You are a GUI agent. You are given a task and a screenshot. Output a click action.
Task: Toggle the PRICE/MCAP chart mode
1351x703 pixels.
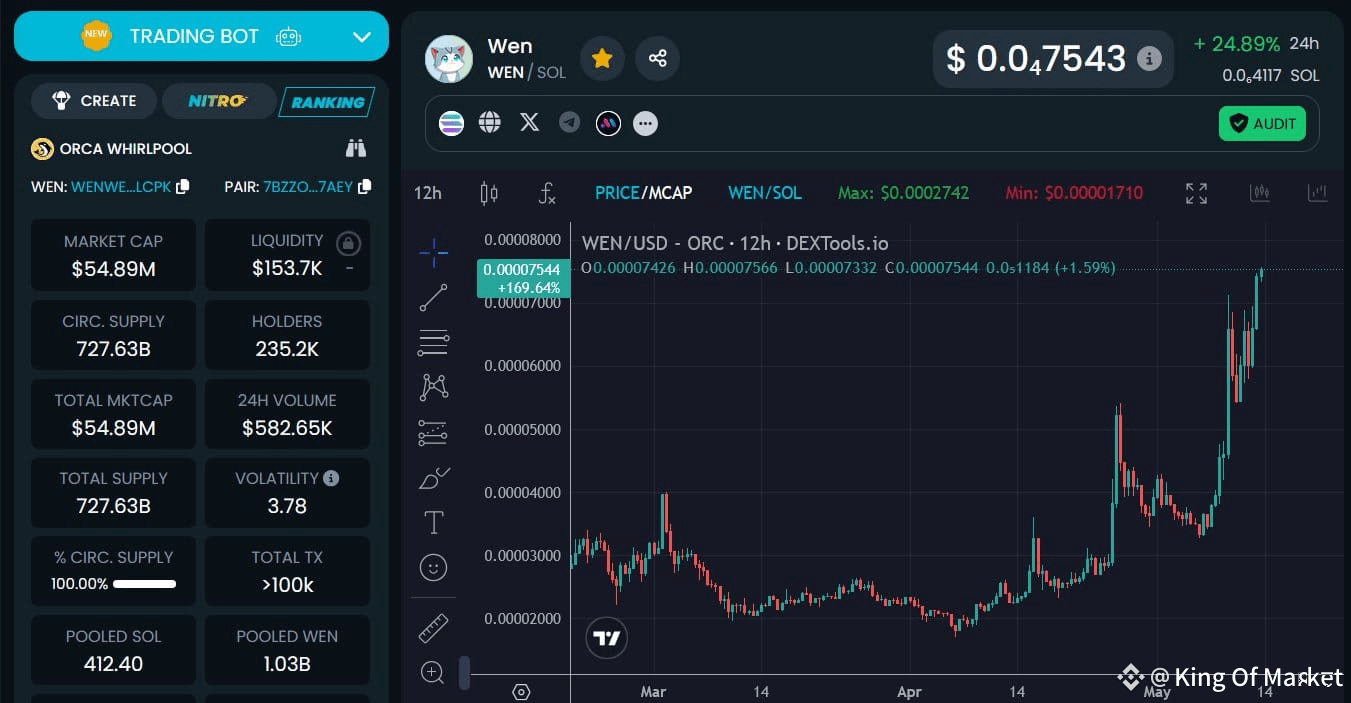click(x=643, y=193)
